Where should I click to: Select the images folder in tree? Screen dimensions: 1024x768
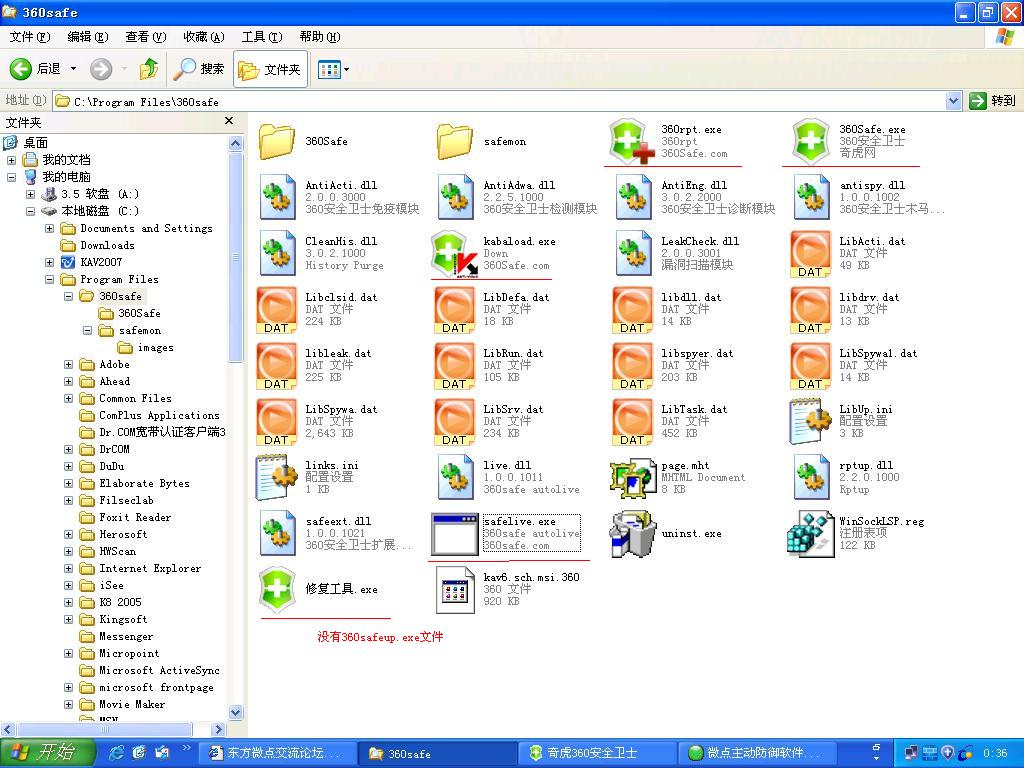[x=155, y=347]
